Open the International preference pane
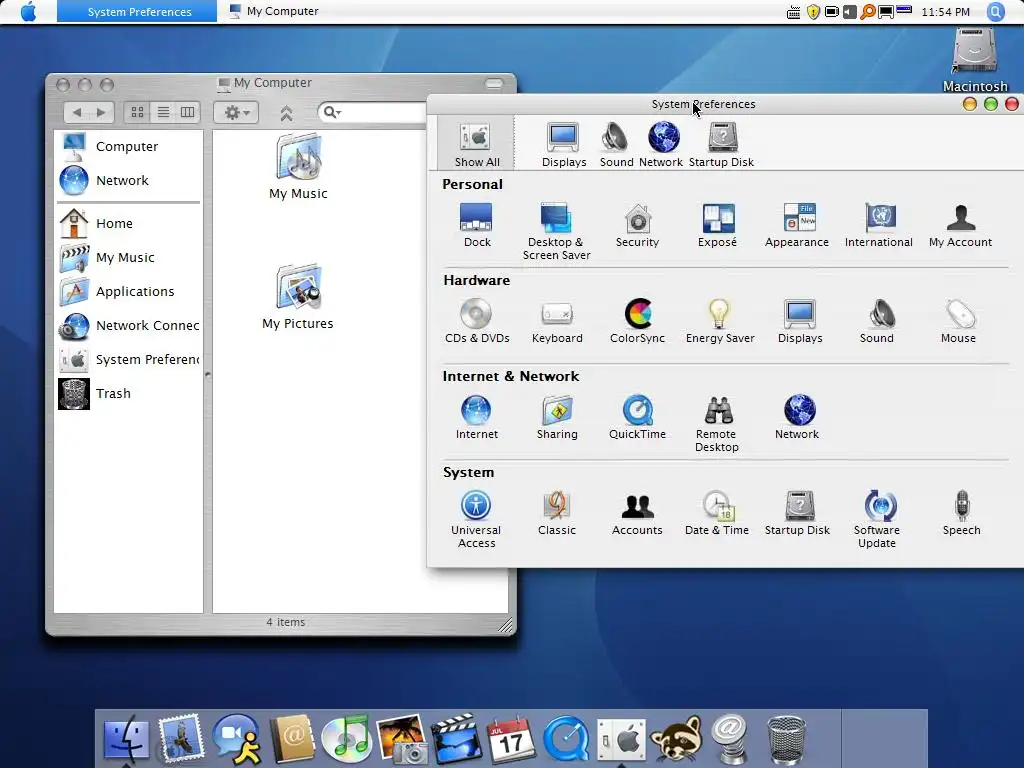 878,225
